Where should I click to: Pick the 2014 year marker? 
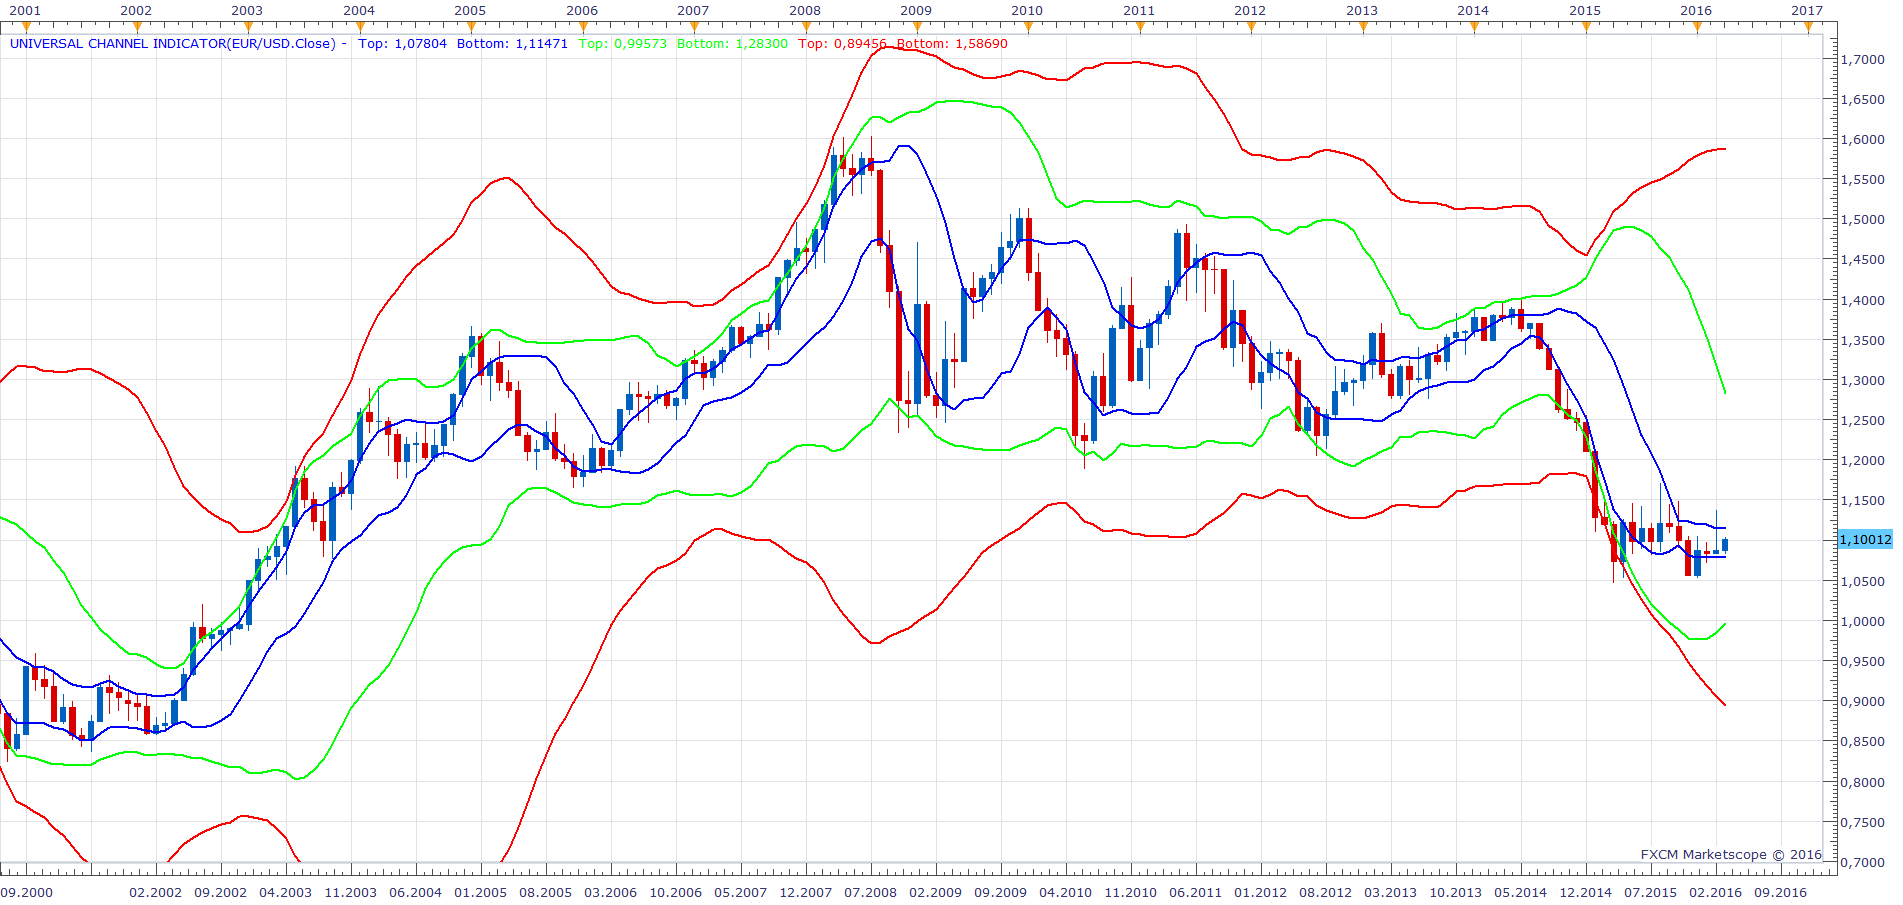1474,27
